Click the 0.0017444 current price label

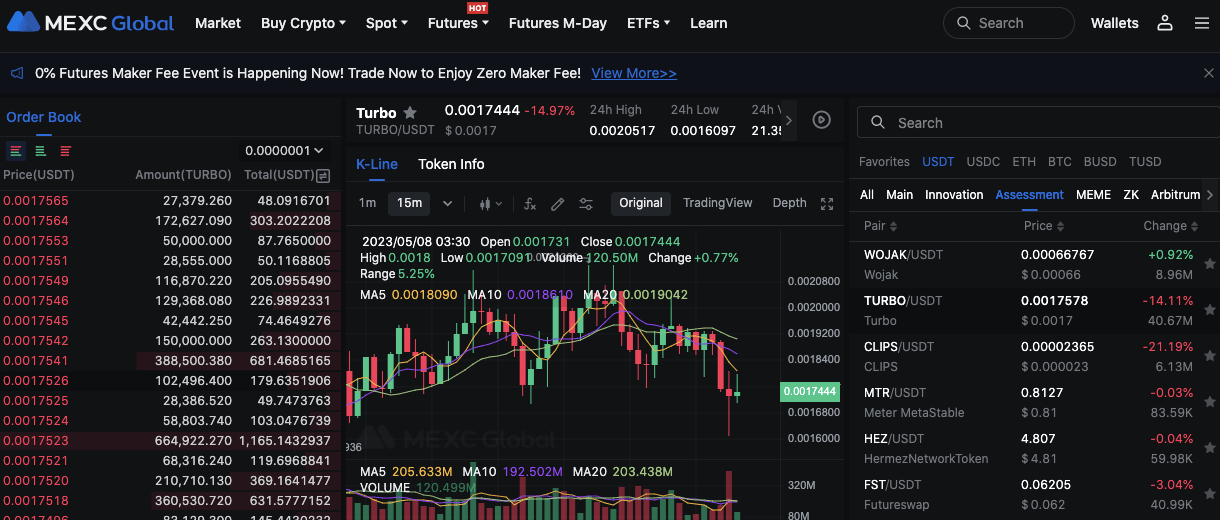[808, 391]
